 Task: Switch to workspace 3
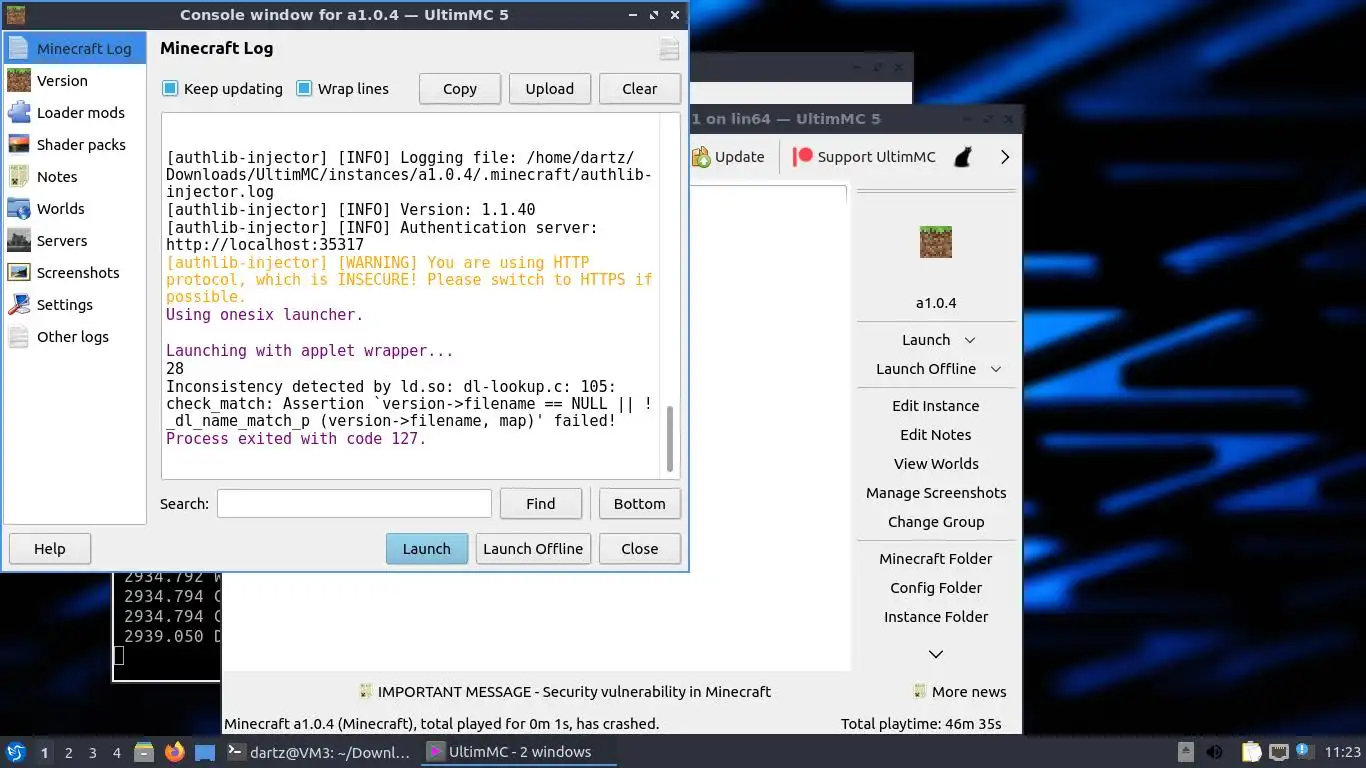[x=93, y=752]
